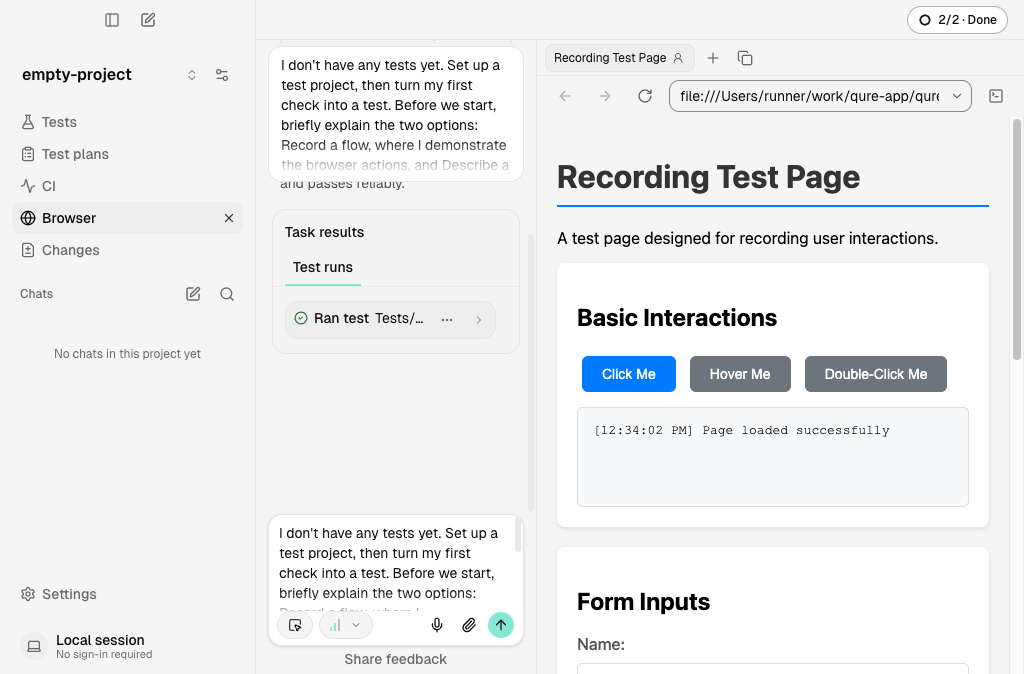Open the console panel icon right of URL
The image size is (1024, 674).
995,96
